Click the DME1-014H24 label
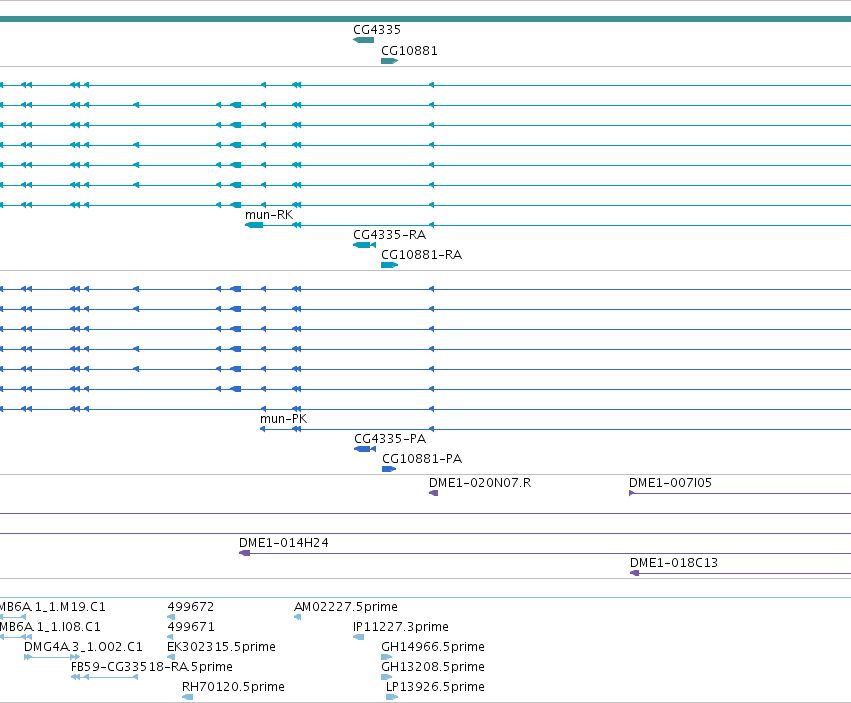The height and width of the screenshot is (703, 851). pos(284,543)
